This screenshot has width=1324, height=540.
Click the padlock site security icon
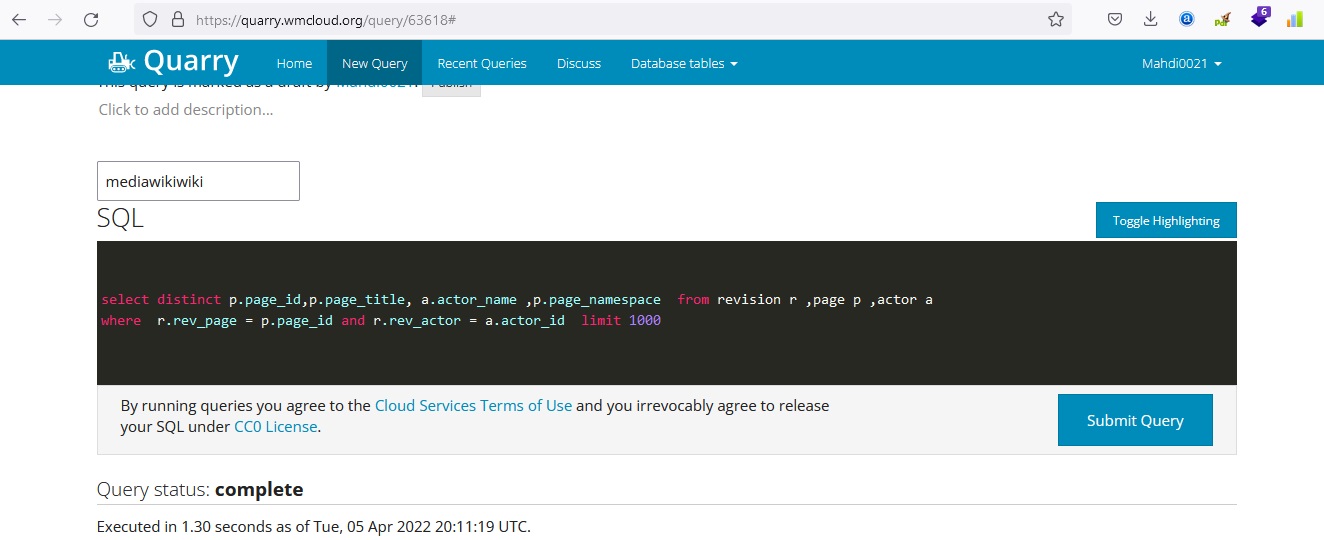click(x=178, y=19)
